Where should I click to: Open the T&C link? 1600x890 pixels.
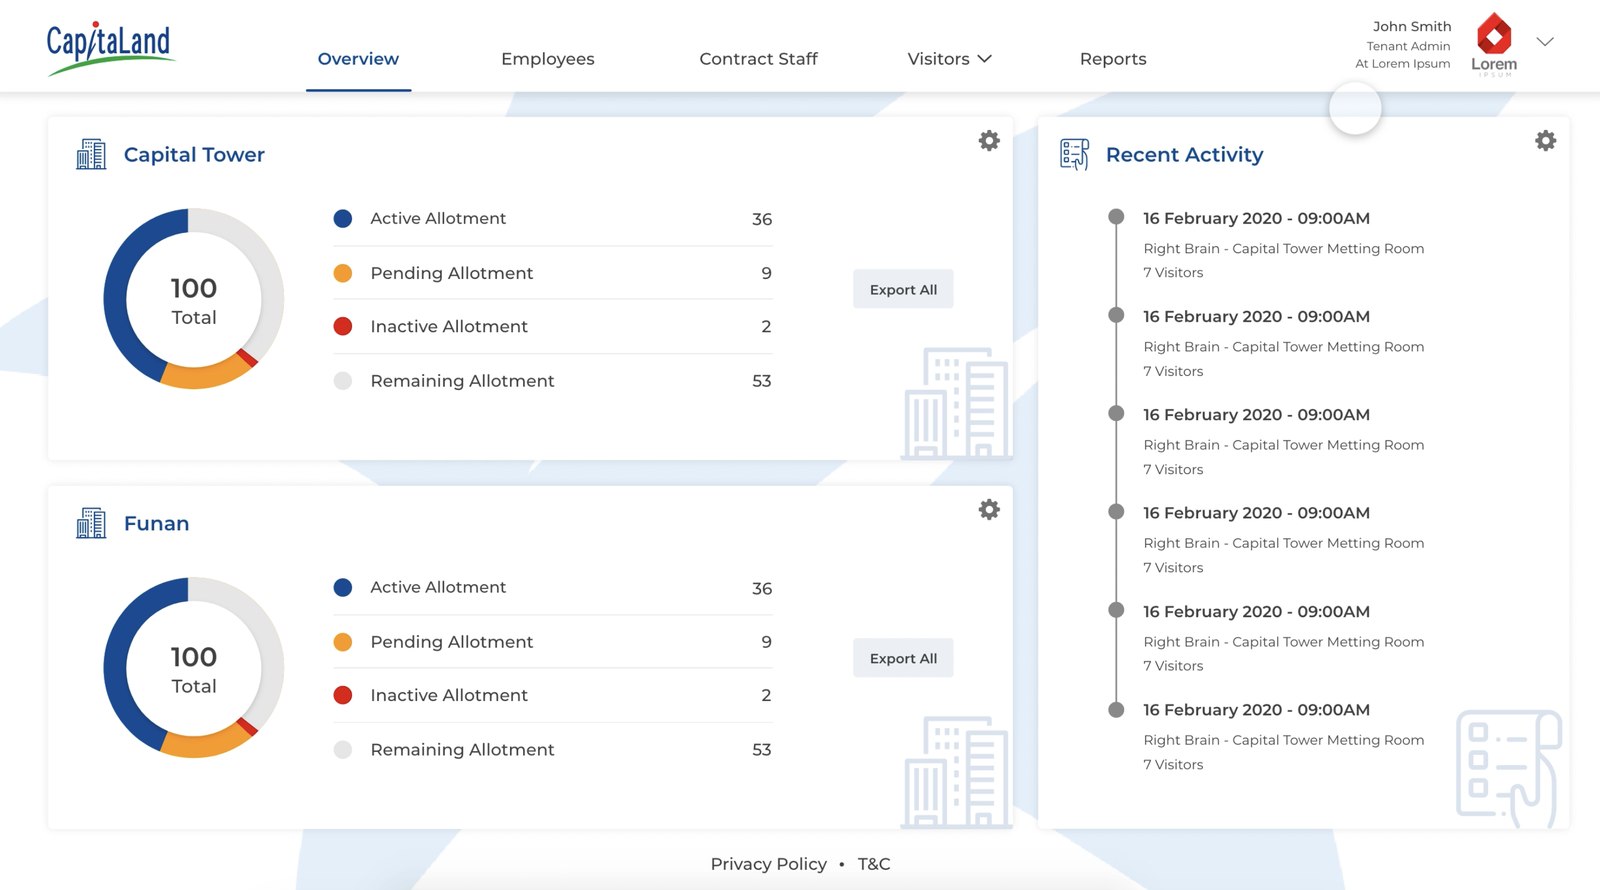pyautogui.click(x=874, y=864)
